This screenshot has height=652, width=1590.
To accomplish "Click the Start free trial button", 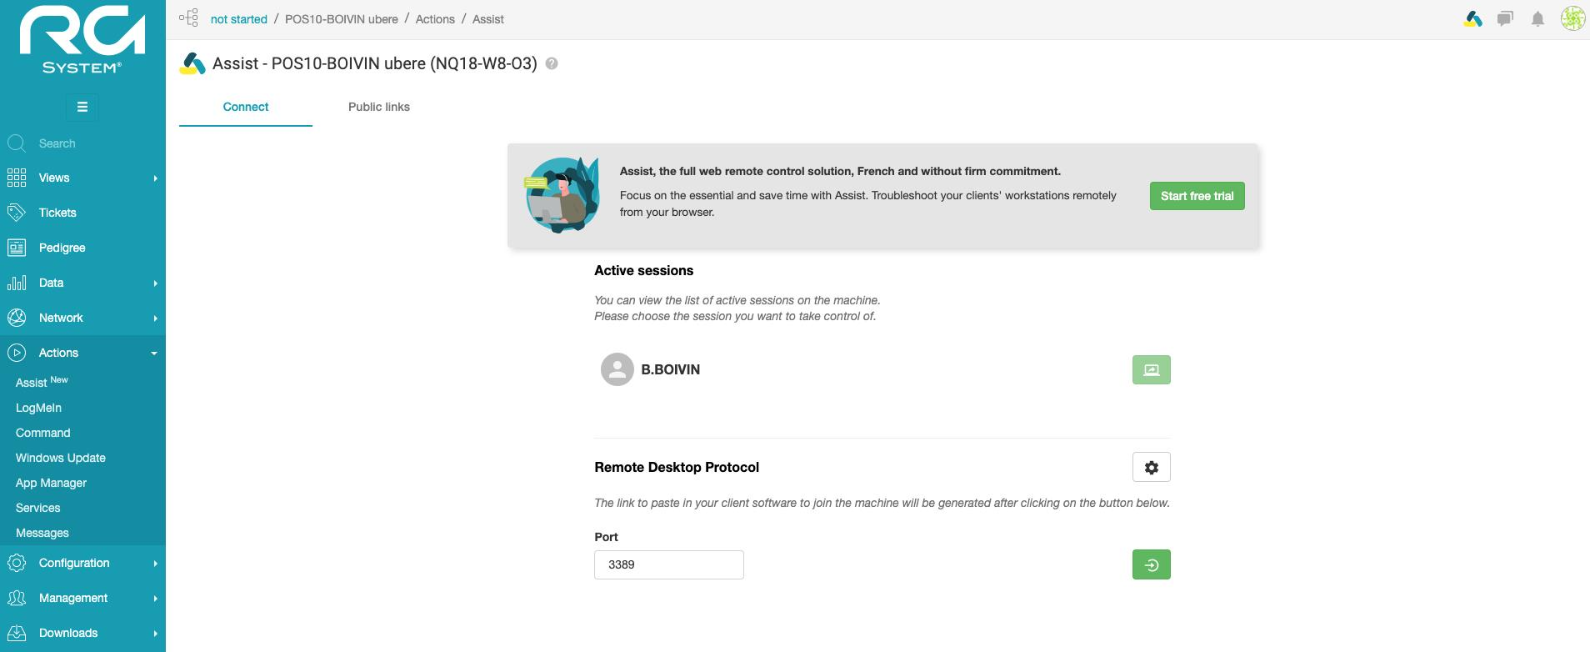I will point(1197,196).
